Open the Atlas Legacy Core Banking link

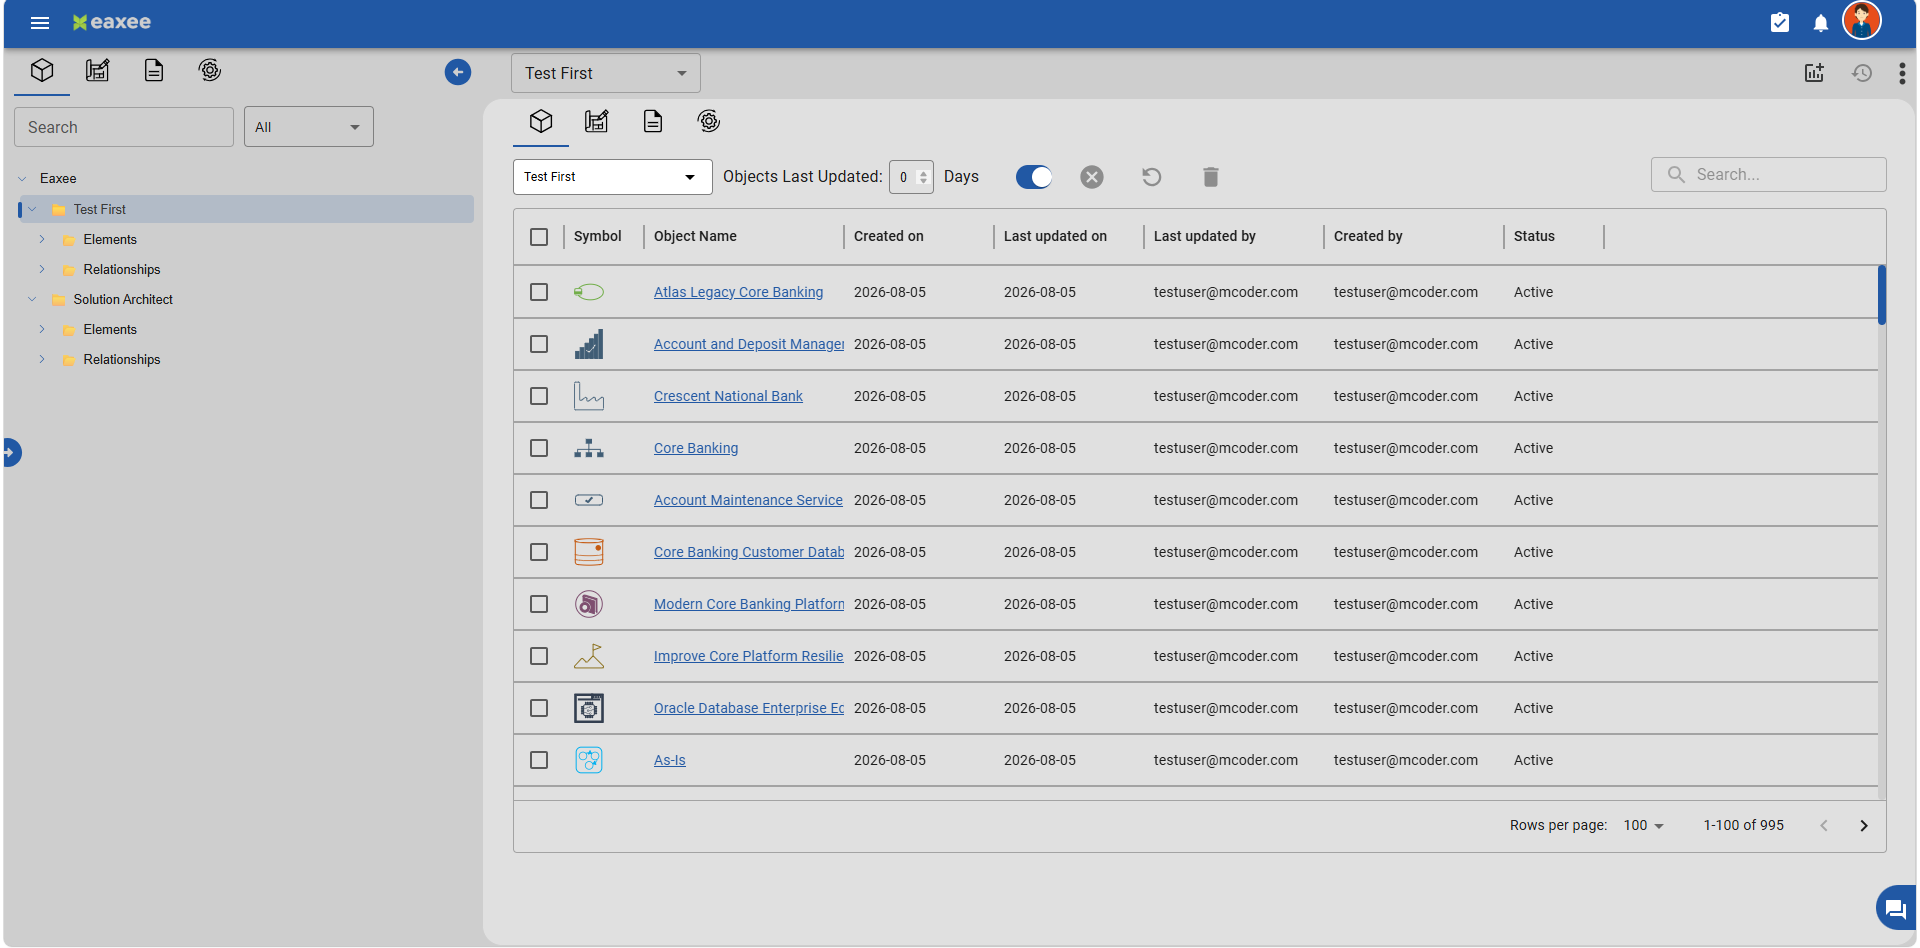point(738,292)
